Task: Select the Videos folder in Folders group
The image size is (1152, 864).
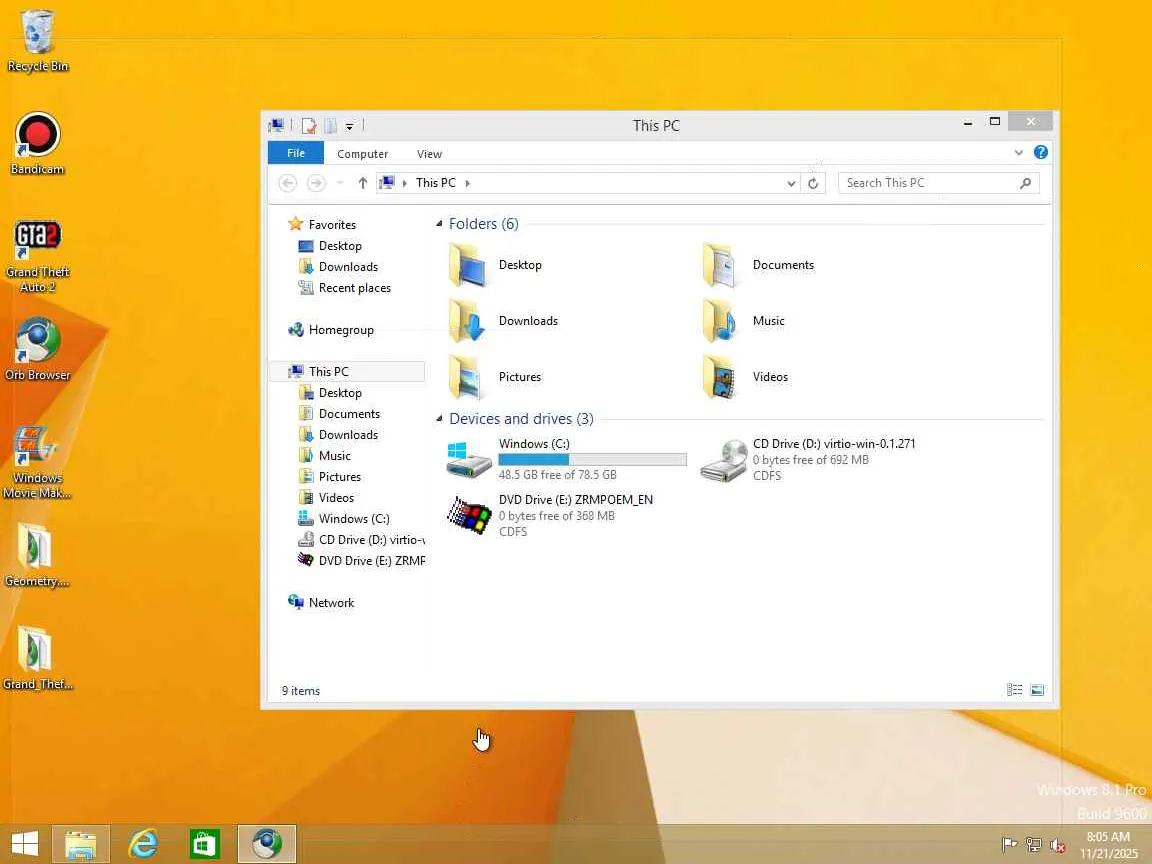Action: click(746, 377)
